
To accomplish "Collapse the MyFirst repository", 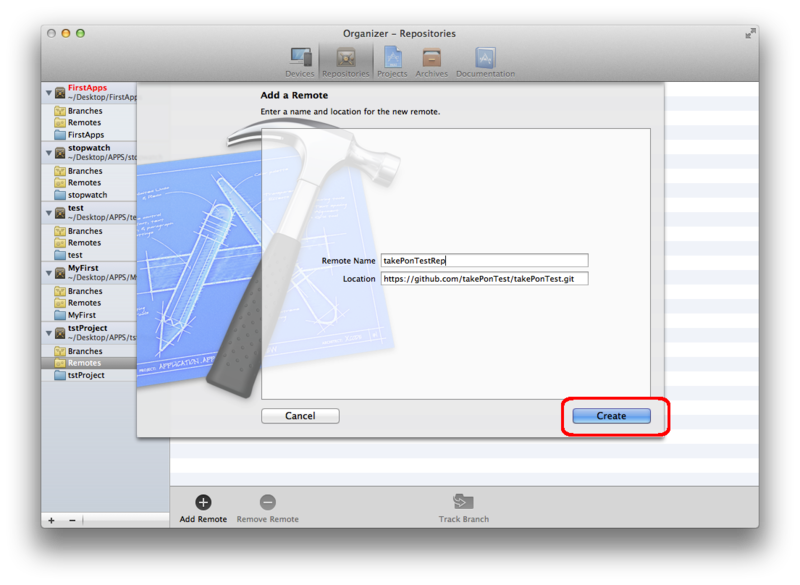I will point(48,273).
